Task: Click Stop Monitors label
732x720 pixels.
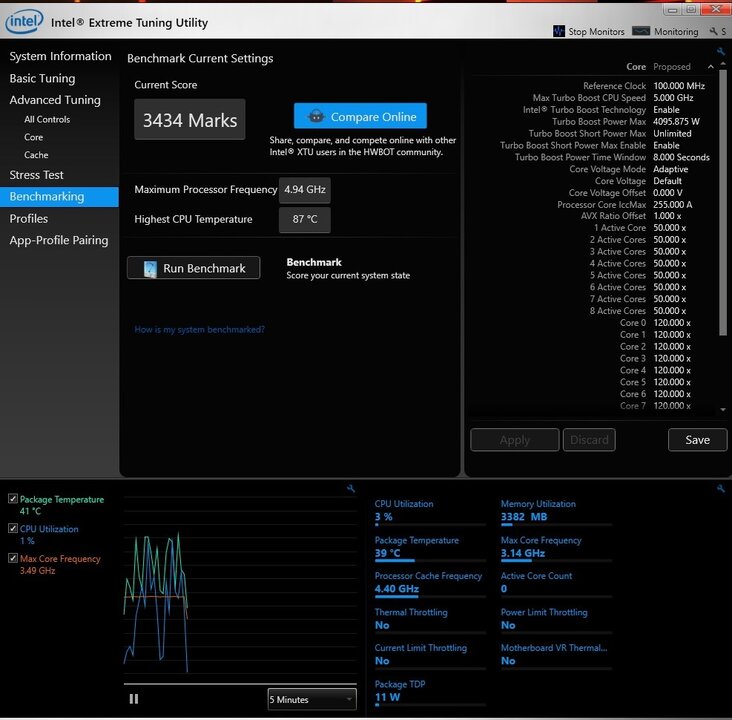Action: click(x=596, y=32)
